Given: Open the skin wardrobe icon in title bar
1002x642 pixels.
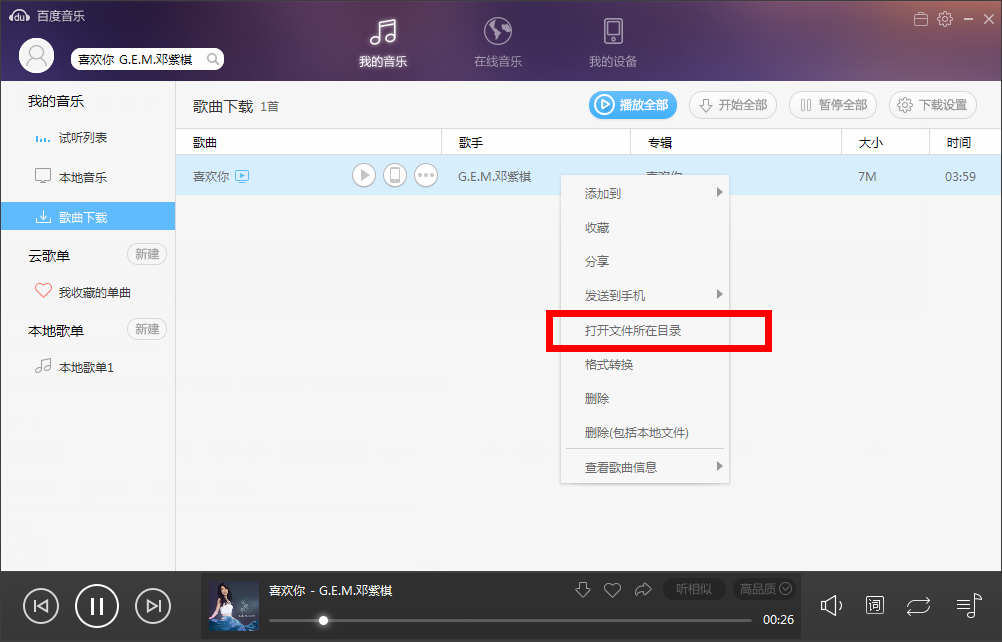Looking at the screenshot, I should click(x=921, y=19).
